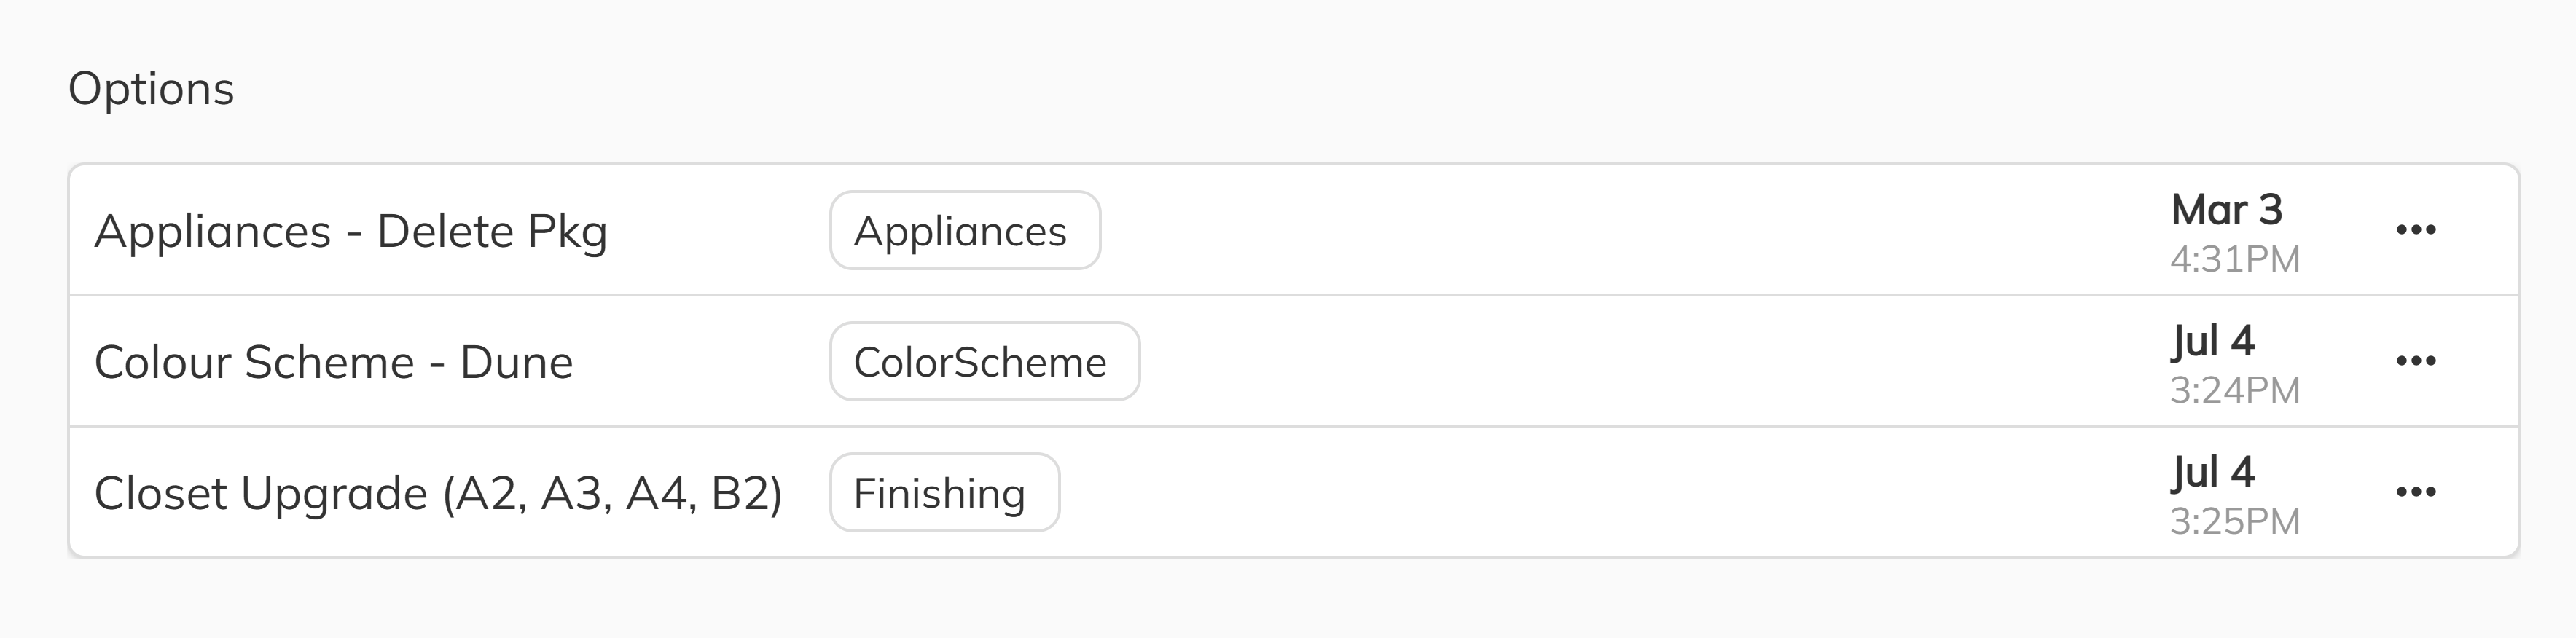
Task: Click the ellipsis icon for Closet Upgrade row
Action: coord(2417,491)
